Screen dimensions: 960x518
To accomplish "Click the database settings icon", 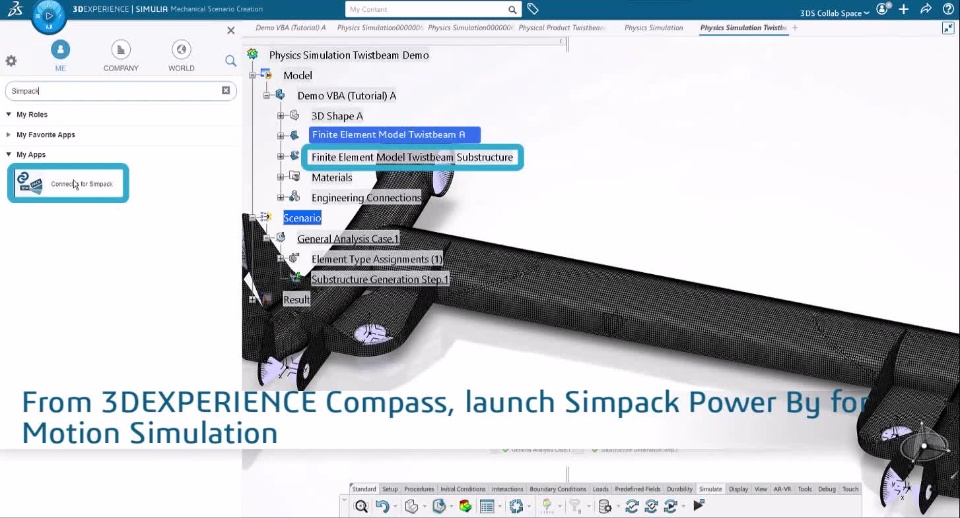I will [605, 506].
